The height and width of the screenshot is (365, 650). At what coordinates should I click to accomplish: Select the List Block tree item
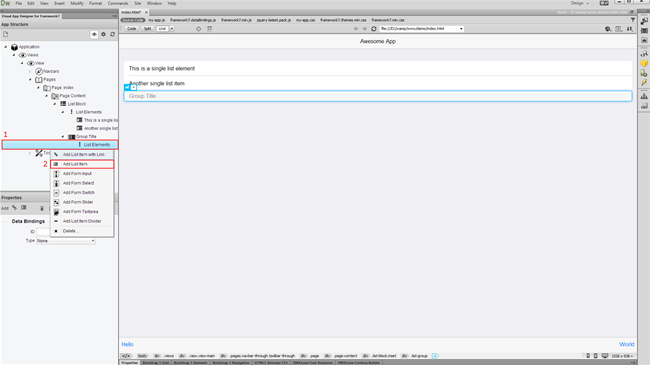coord(77,104)
